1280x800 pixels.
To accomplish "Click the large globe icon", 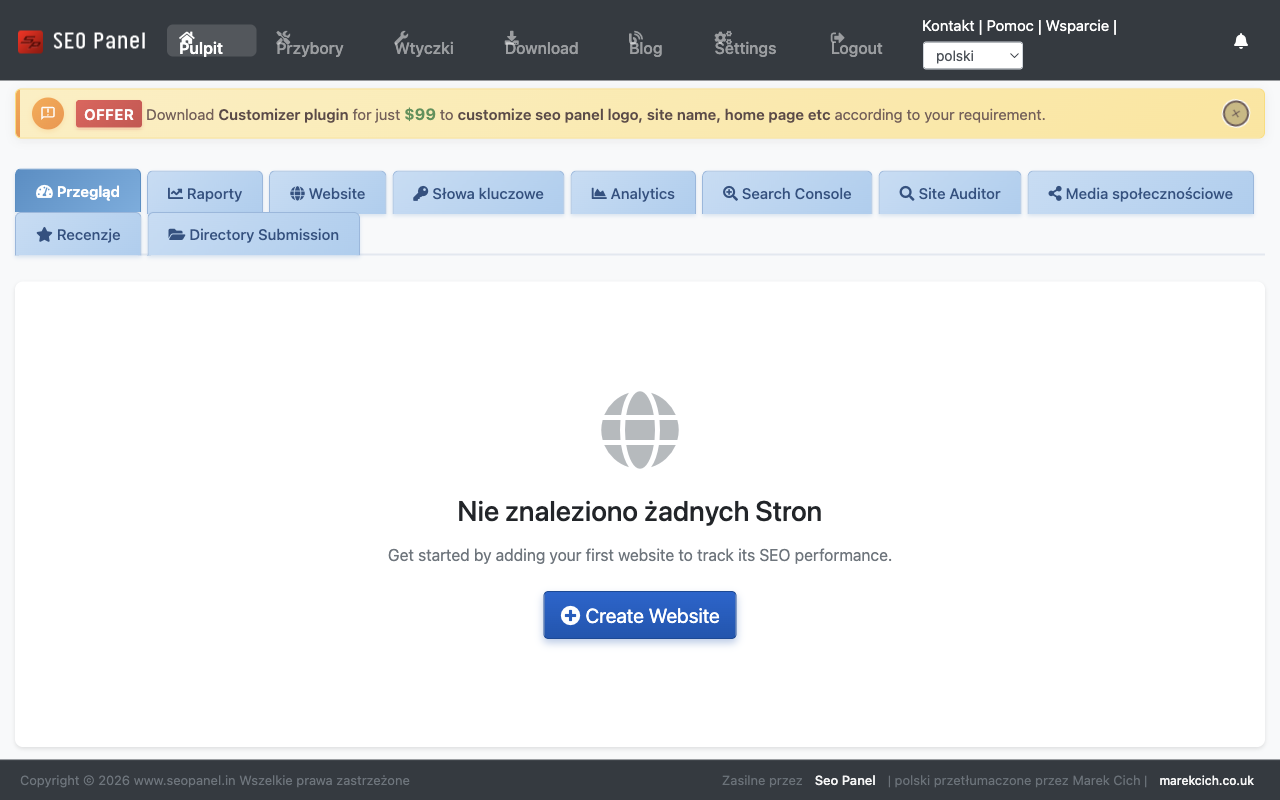I will [640, 430].
